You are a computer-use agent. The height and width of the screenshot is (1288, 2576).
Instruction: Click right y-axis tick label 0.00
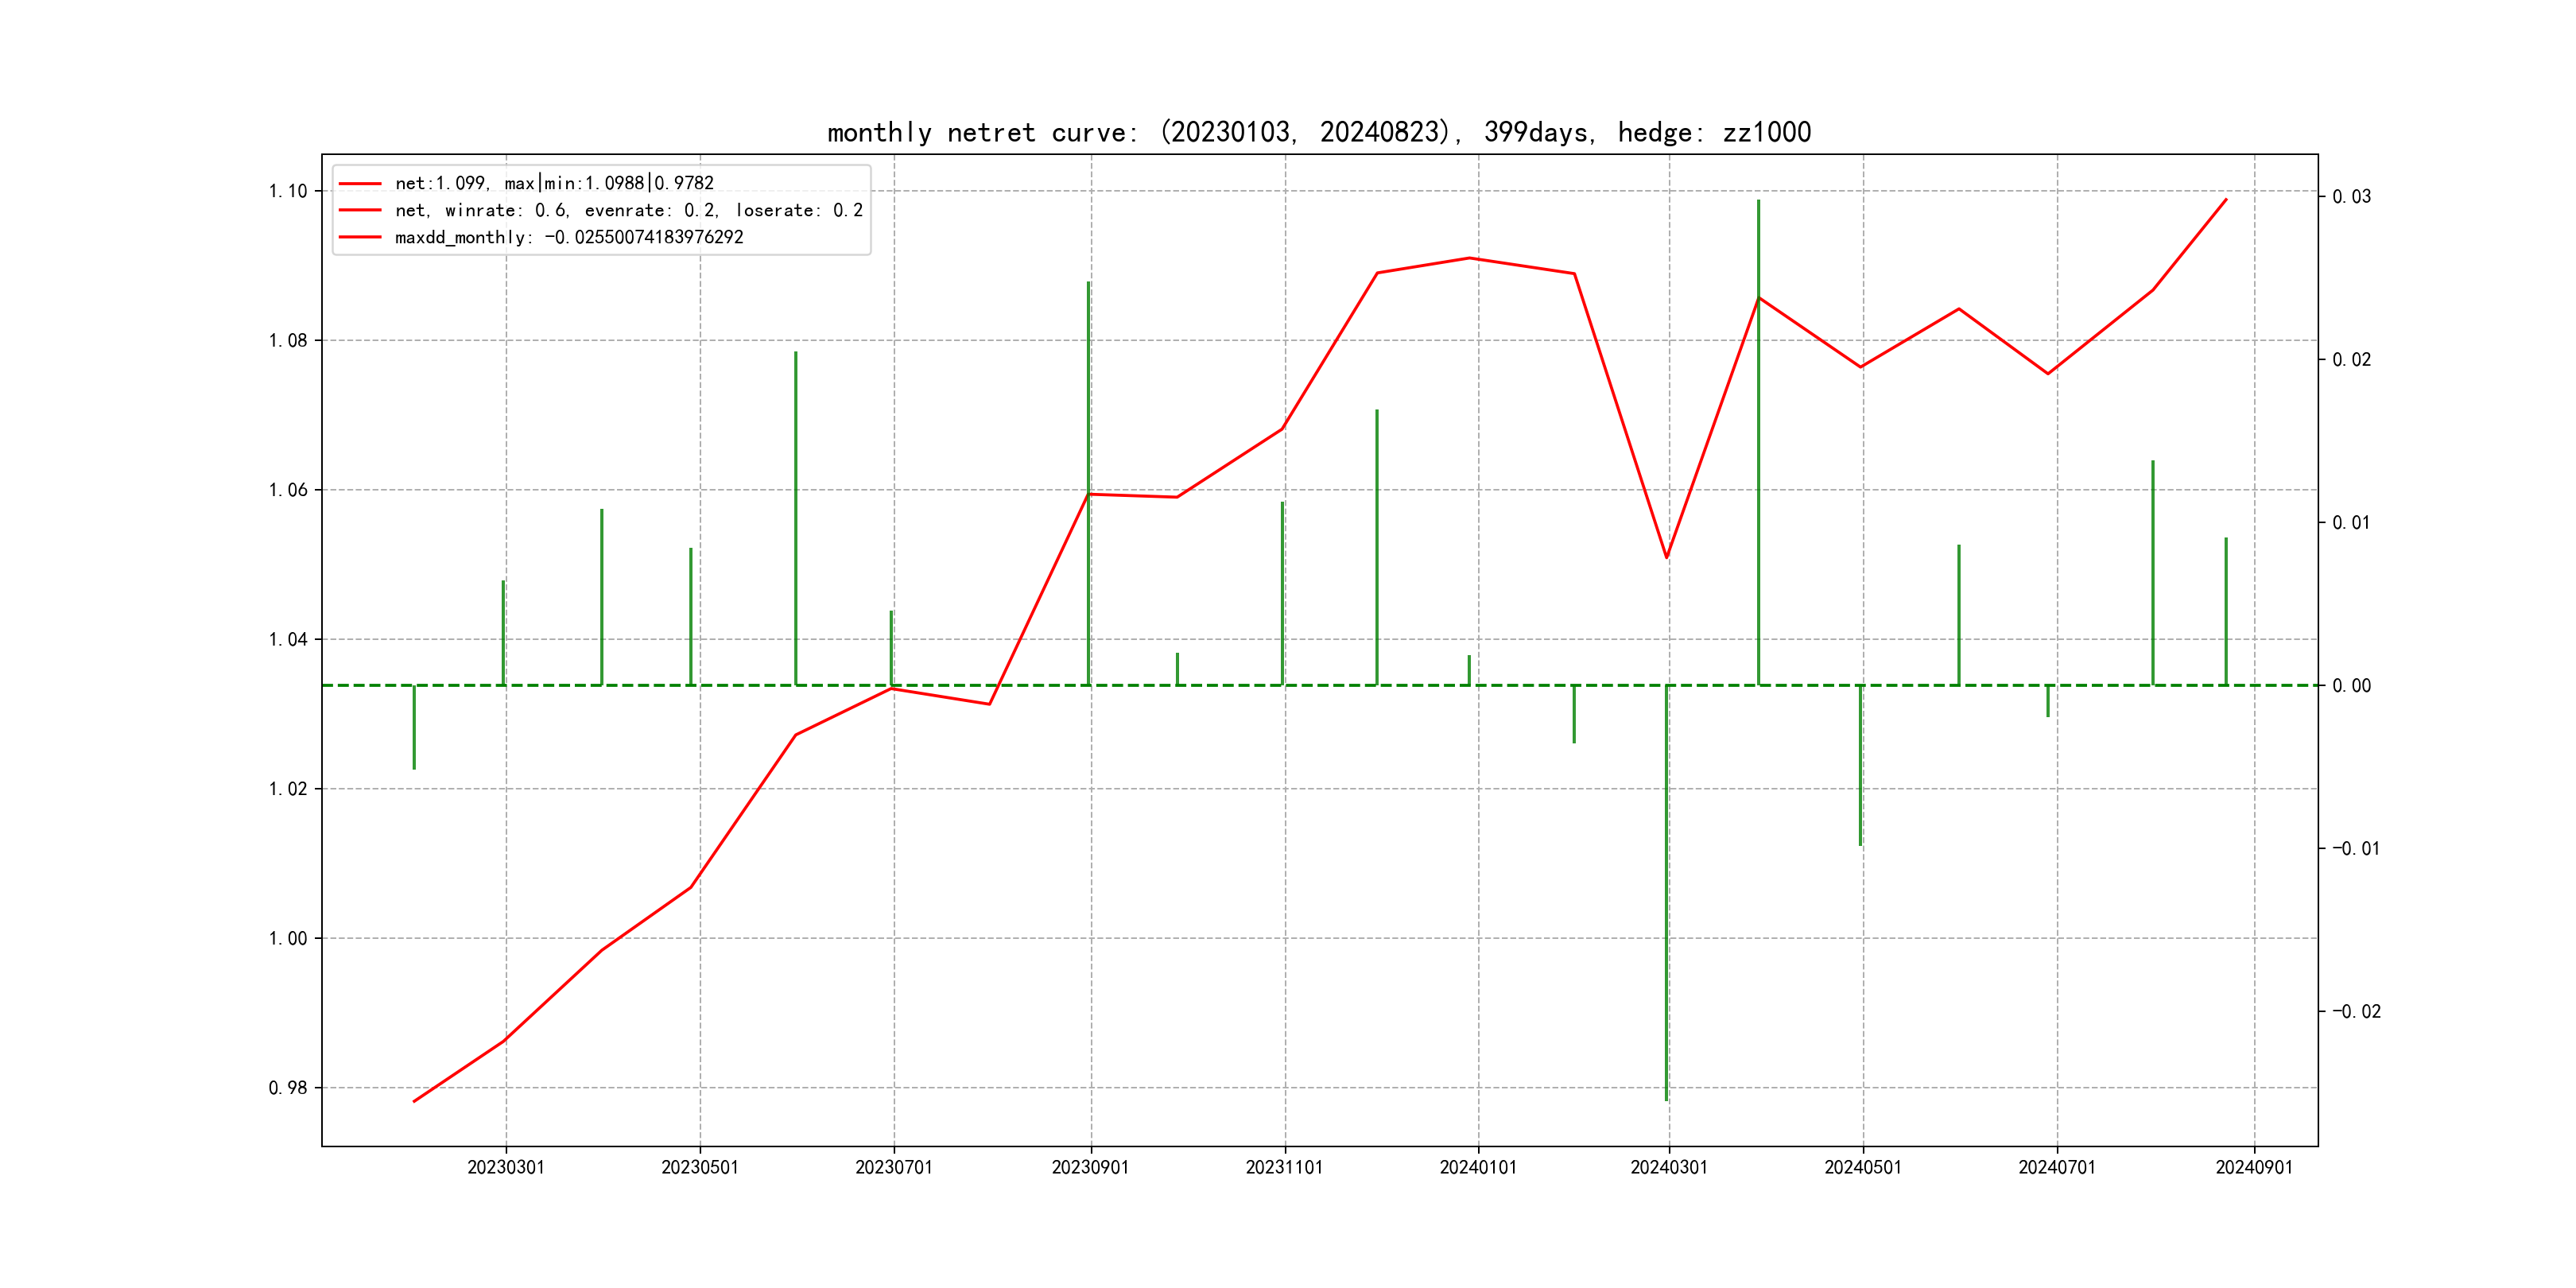tap(2351, 685)
